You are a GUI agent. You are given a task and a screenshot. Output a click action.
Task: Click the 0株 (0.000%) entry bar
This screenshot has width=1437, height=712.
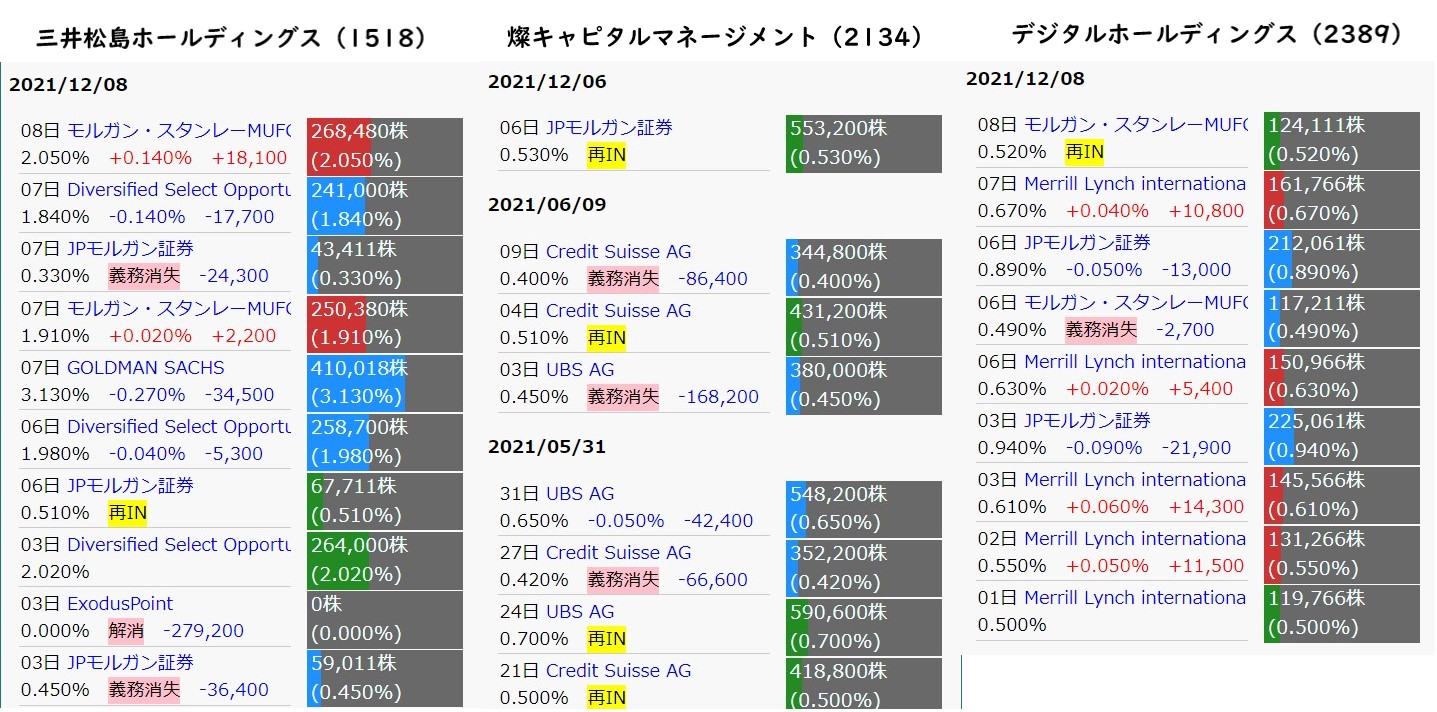point(385,620)
